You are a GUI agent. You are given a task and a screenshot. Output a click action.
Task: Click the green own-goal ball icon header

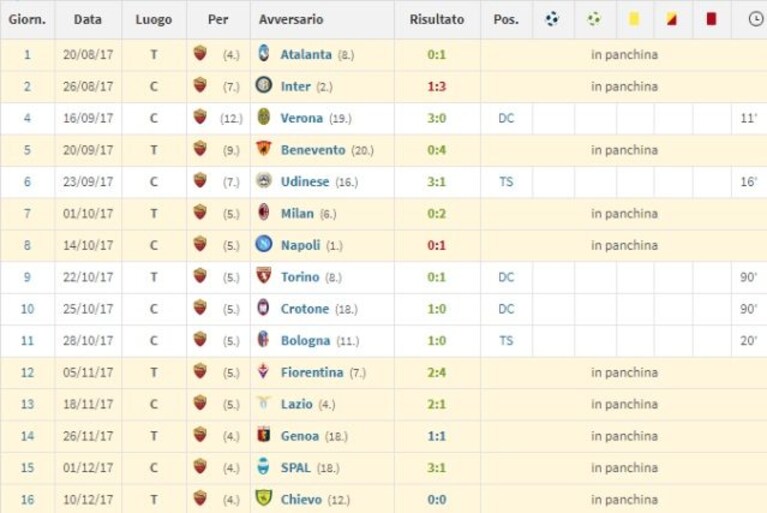coord(594,19)
